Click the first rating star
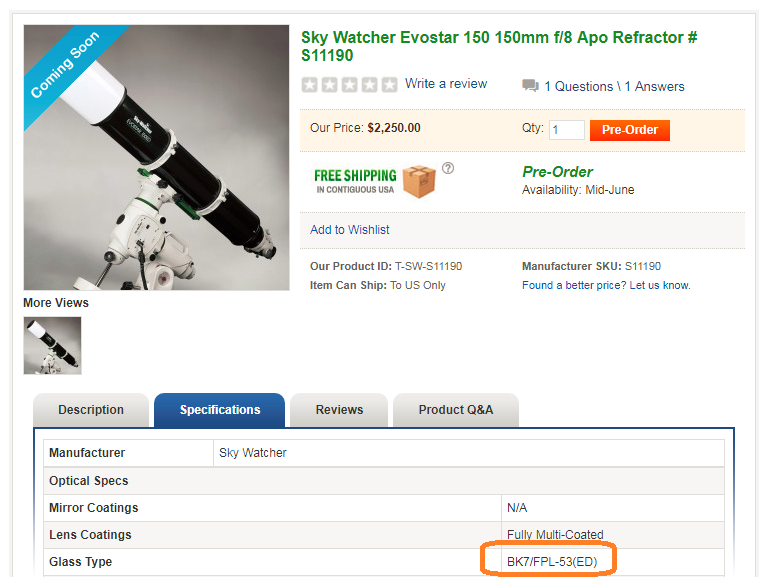This screenshot has width=768, height=577. click(x=310, y=85)
